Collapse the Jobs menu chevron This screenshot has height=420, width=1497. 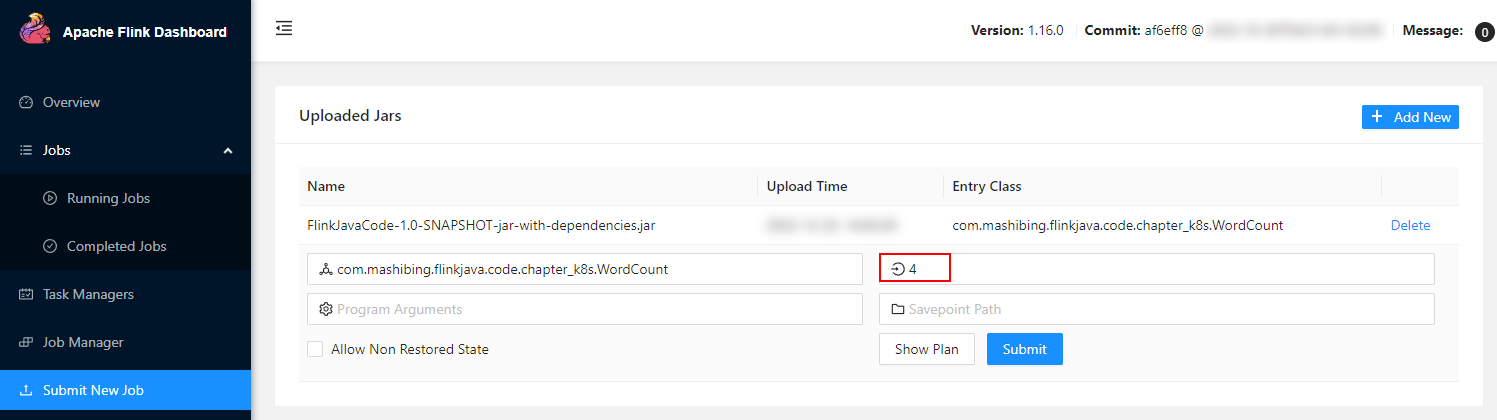pos(227,151)
